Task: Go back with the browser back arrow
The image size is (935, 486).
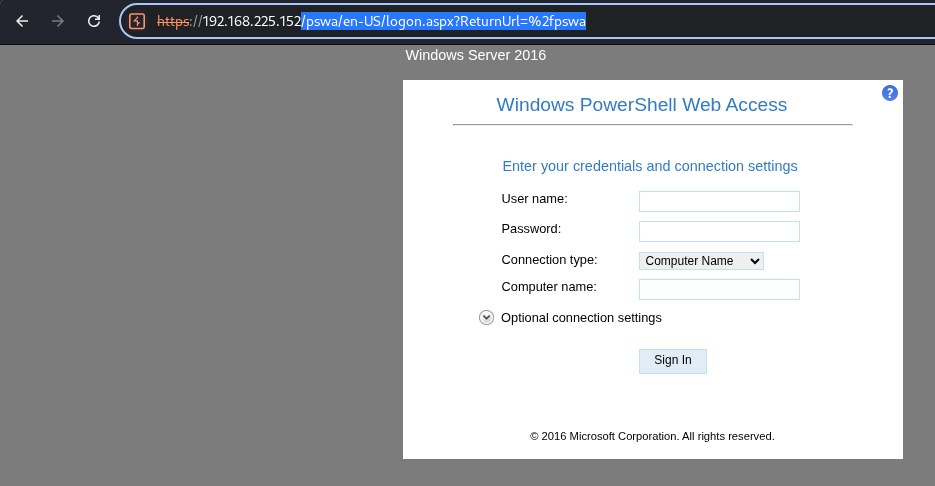Action: (22, 21)
